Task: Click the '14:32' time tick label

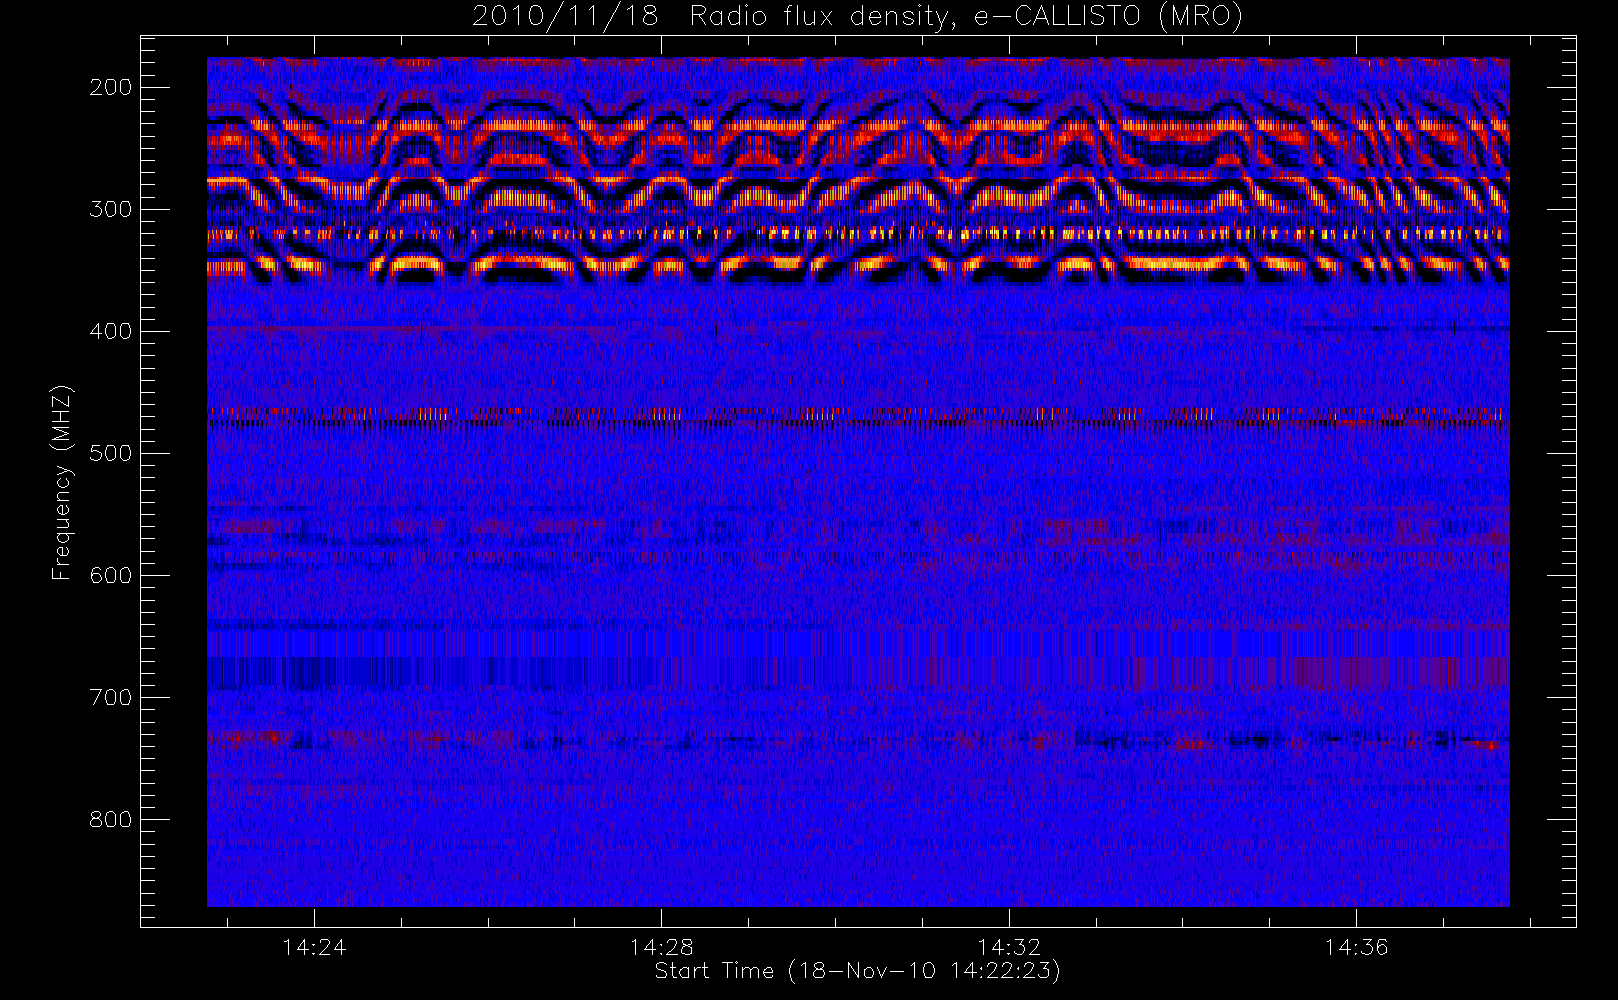Action: [x=1009, y=947]
